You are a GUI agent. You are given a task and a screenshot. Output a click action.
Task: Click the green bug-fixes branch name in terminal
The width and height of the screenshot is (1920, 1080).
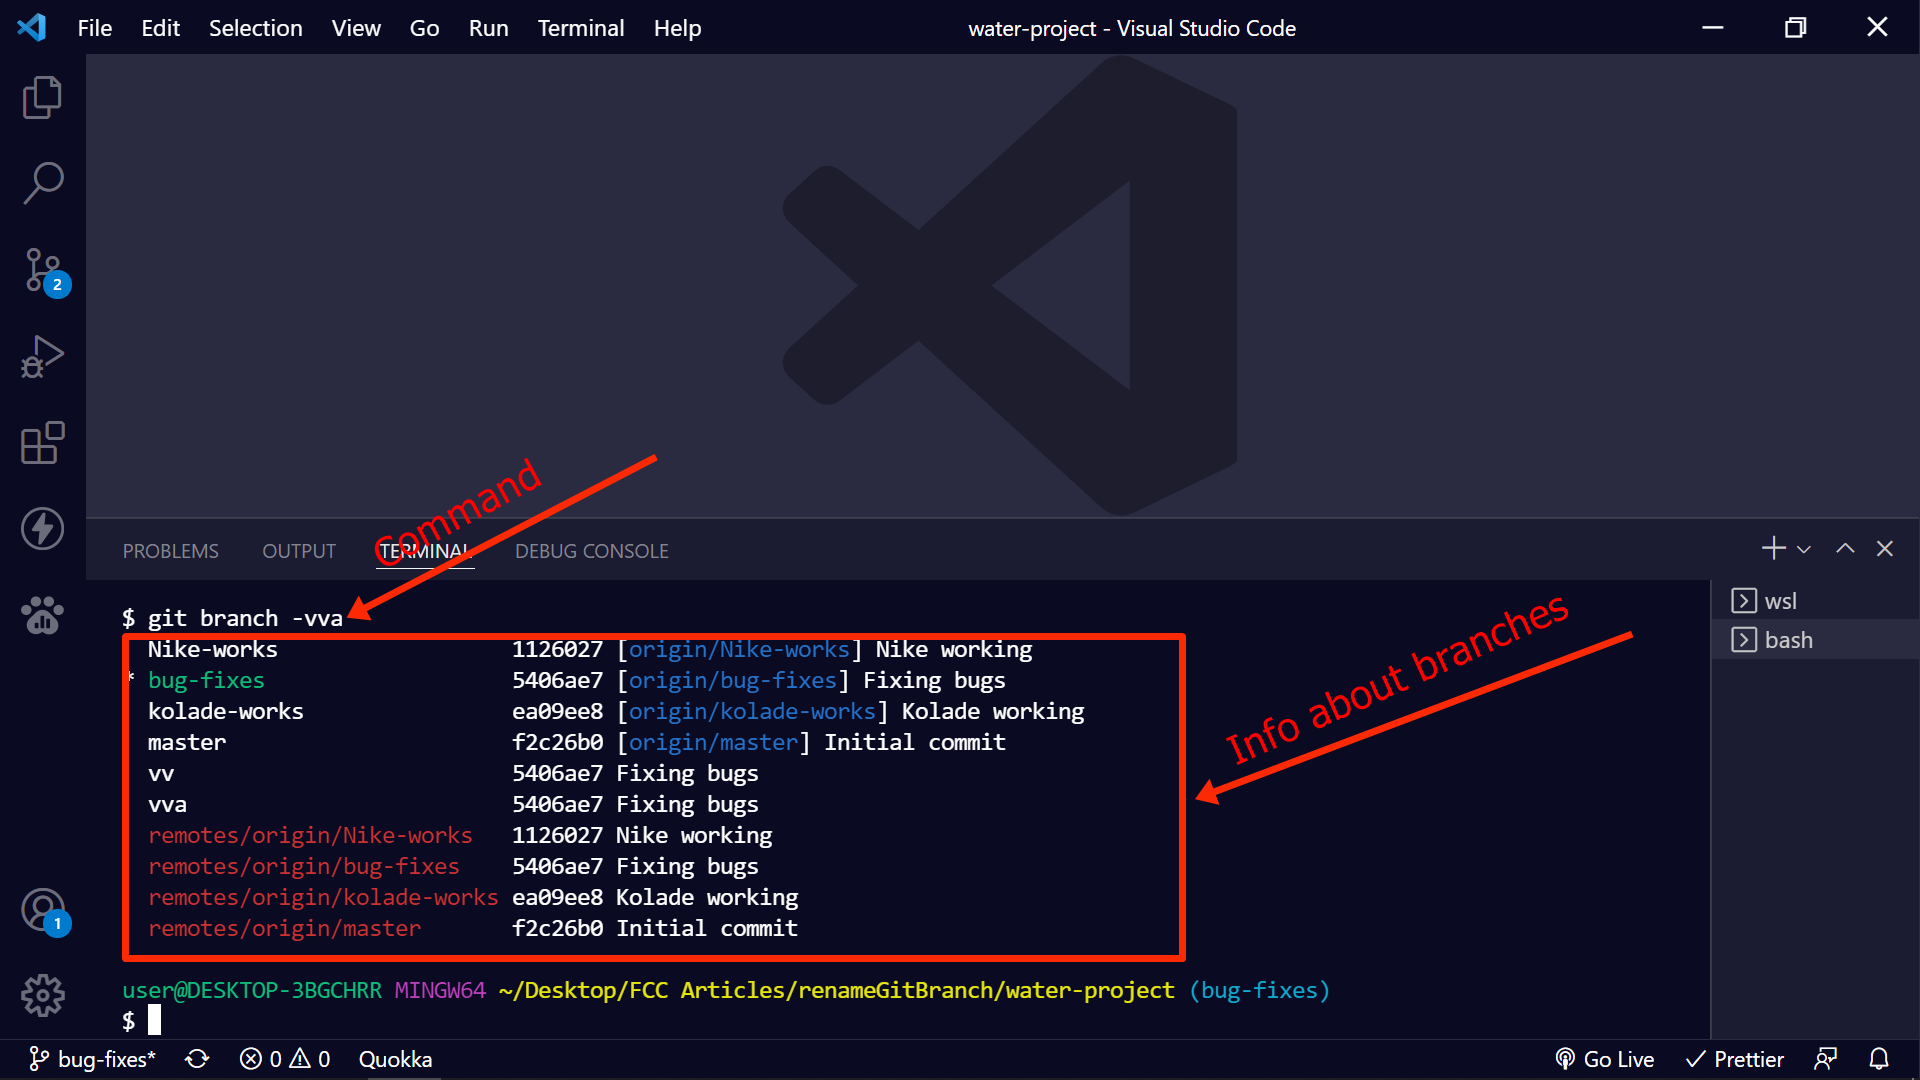coord(206,681)
